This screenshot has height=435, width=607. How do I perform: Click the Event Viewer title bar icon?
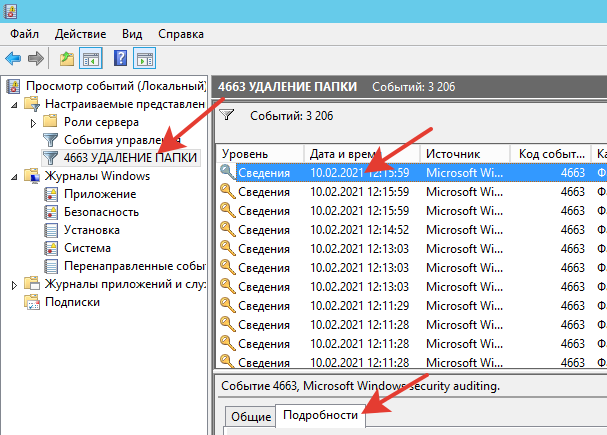point(10,11)
